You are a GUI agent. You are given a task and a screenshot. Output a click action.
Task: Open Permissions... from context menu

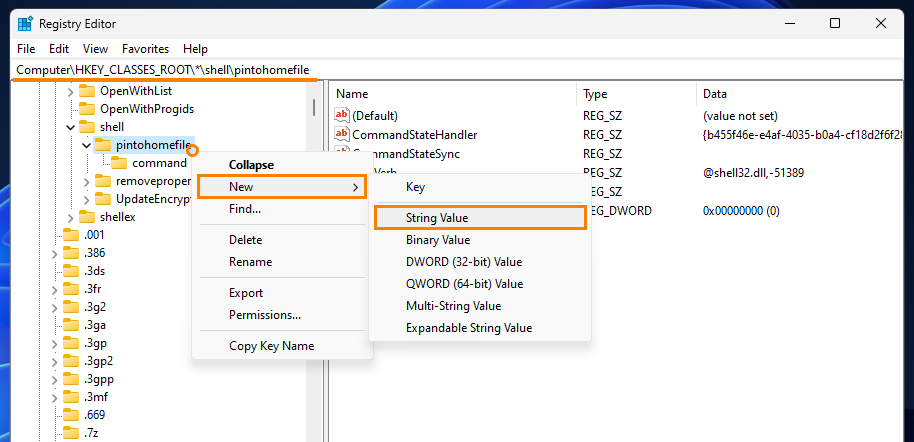(283, 315)
